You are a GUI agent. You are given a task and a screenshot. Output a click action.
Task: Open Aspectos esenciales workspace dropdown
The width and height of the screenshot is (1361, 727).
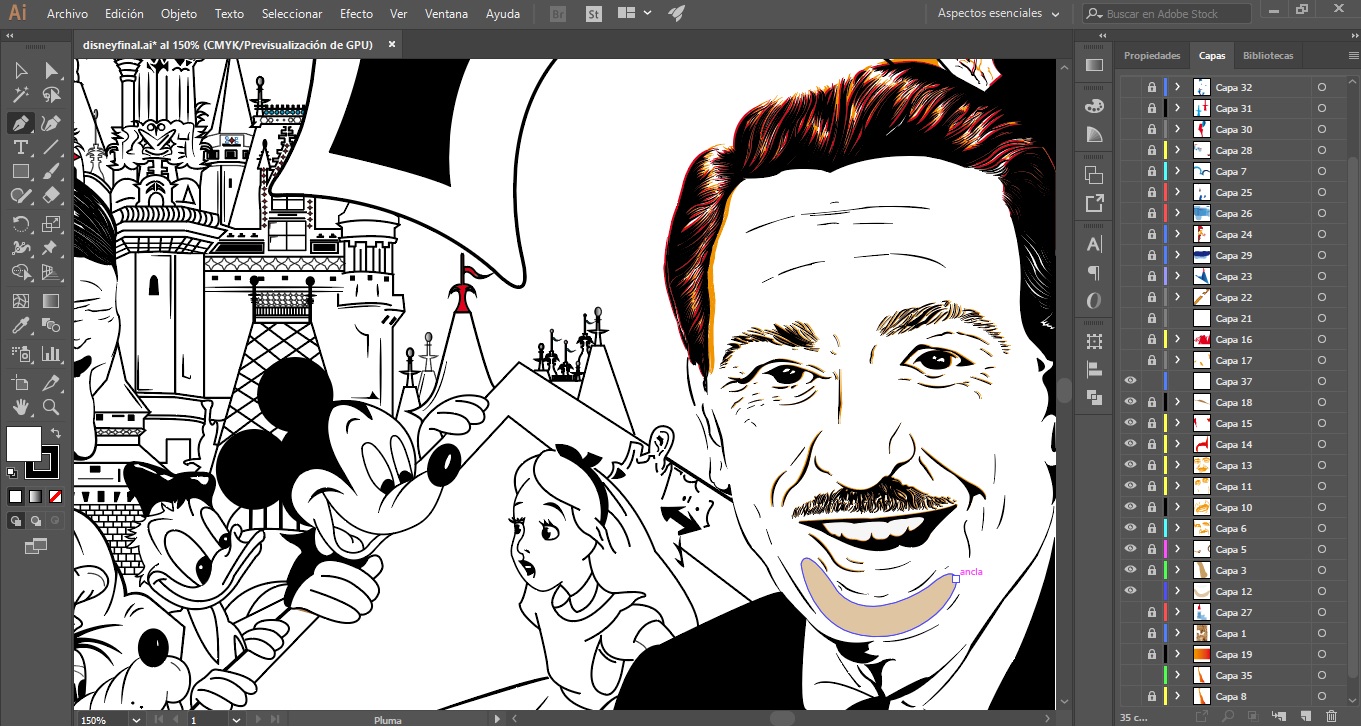tap(998, 14)
